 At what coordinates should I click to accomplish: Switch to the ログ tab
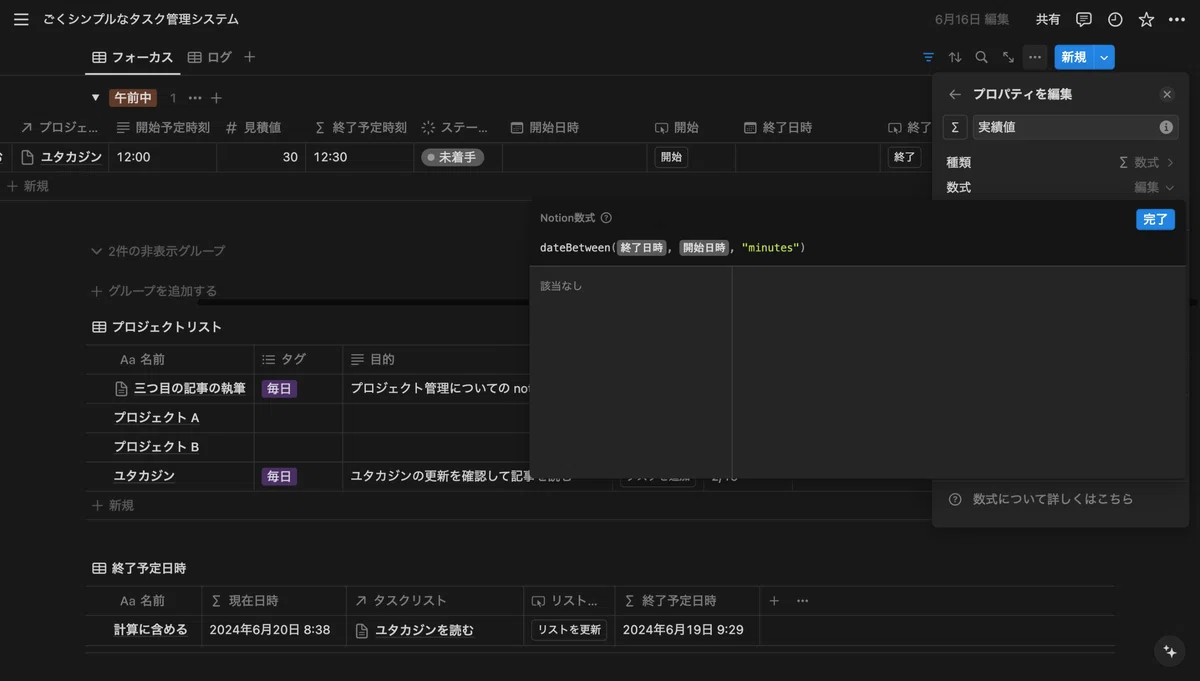210,57
